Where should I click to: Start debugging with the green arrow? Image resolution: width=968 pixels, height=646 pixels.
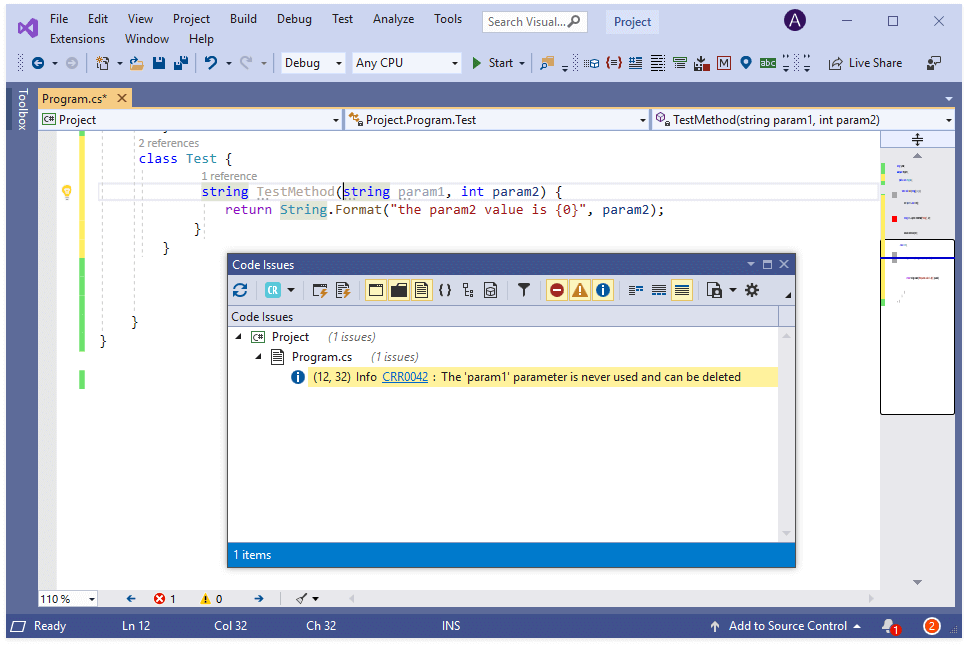(x=478, y=62)
